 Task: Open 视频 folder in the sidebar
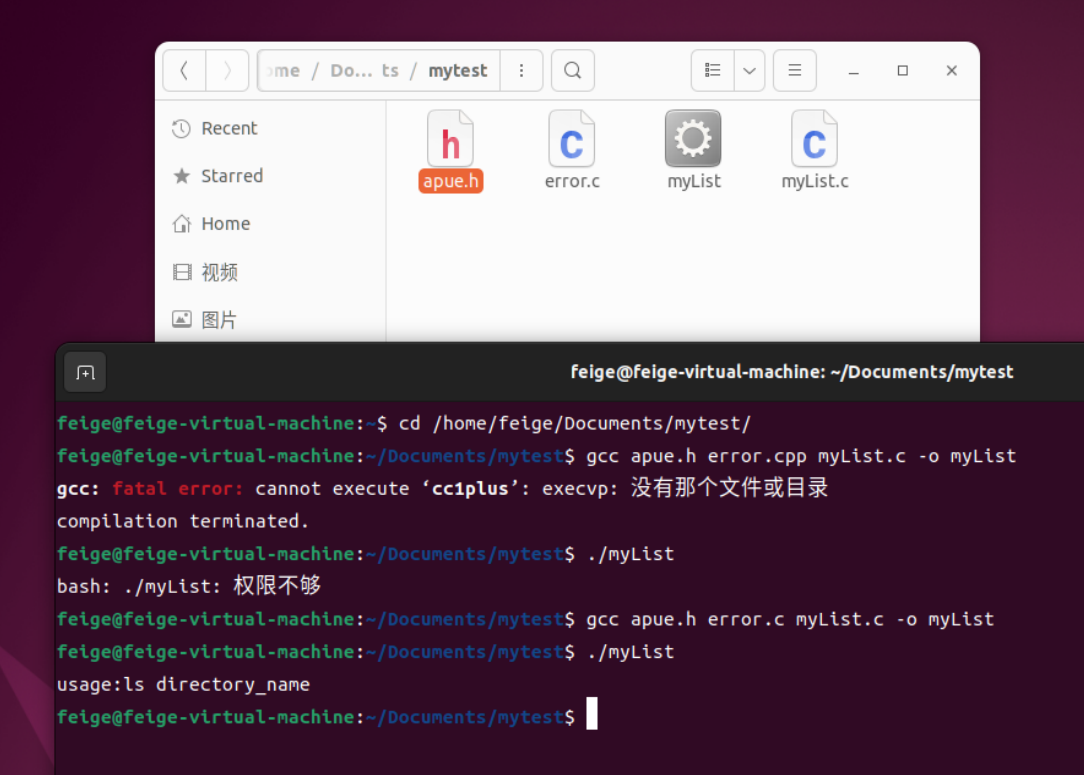click(270, 272)
